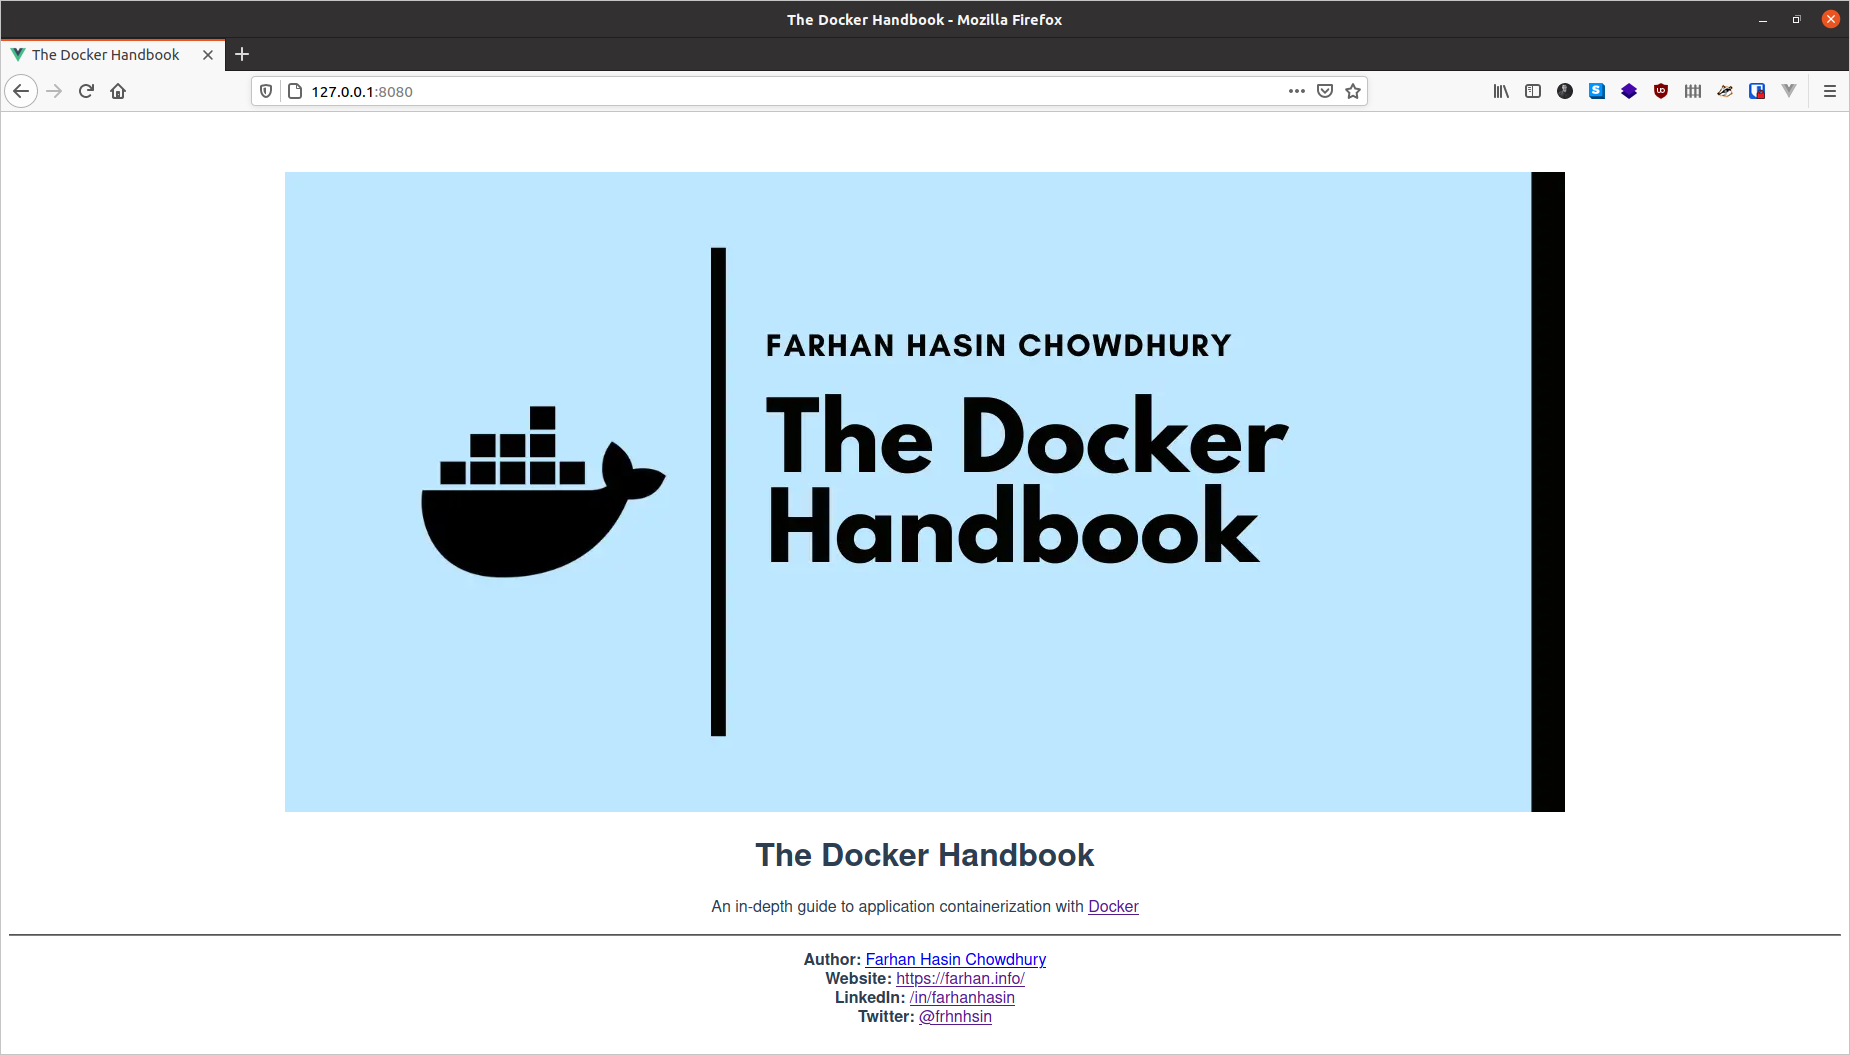Follow the Docker link in description

(x=1113, y=906)
